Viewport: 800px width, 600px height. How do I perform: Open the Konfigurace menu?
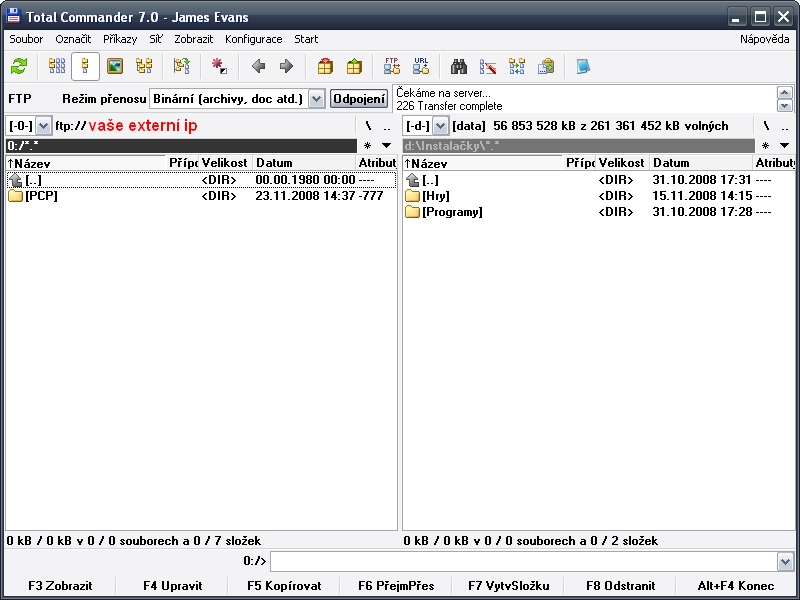(x=254, y=39)
